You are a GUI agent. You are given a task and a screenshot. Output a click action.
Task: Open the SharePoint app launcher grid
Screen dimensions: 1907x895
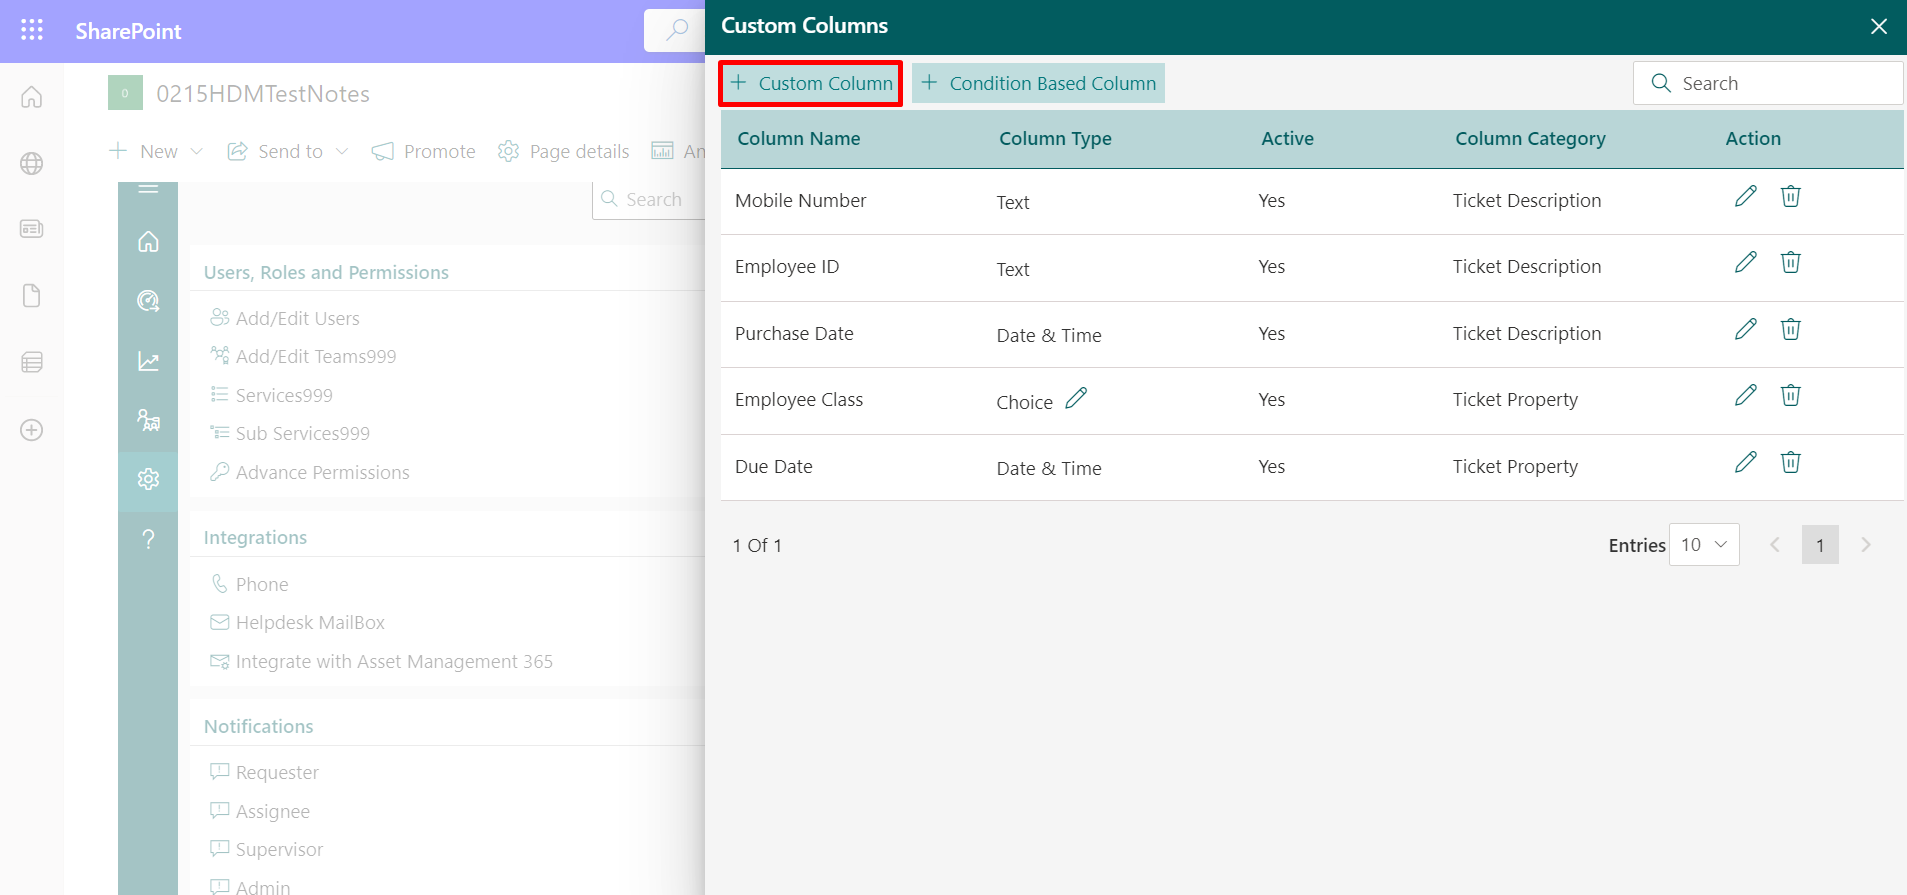click(x=32, y=30)
